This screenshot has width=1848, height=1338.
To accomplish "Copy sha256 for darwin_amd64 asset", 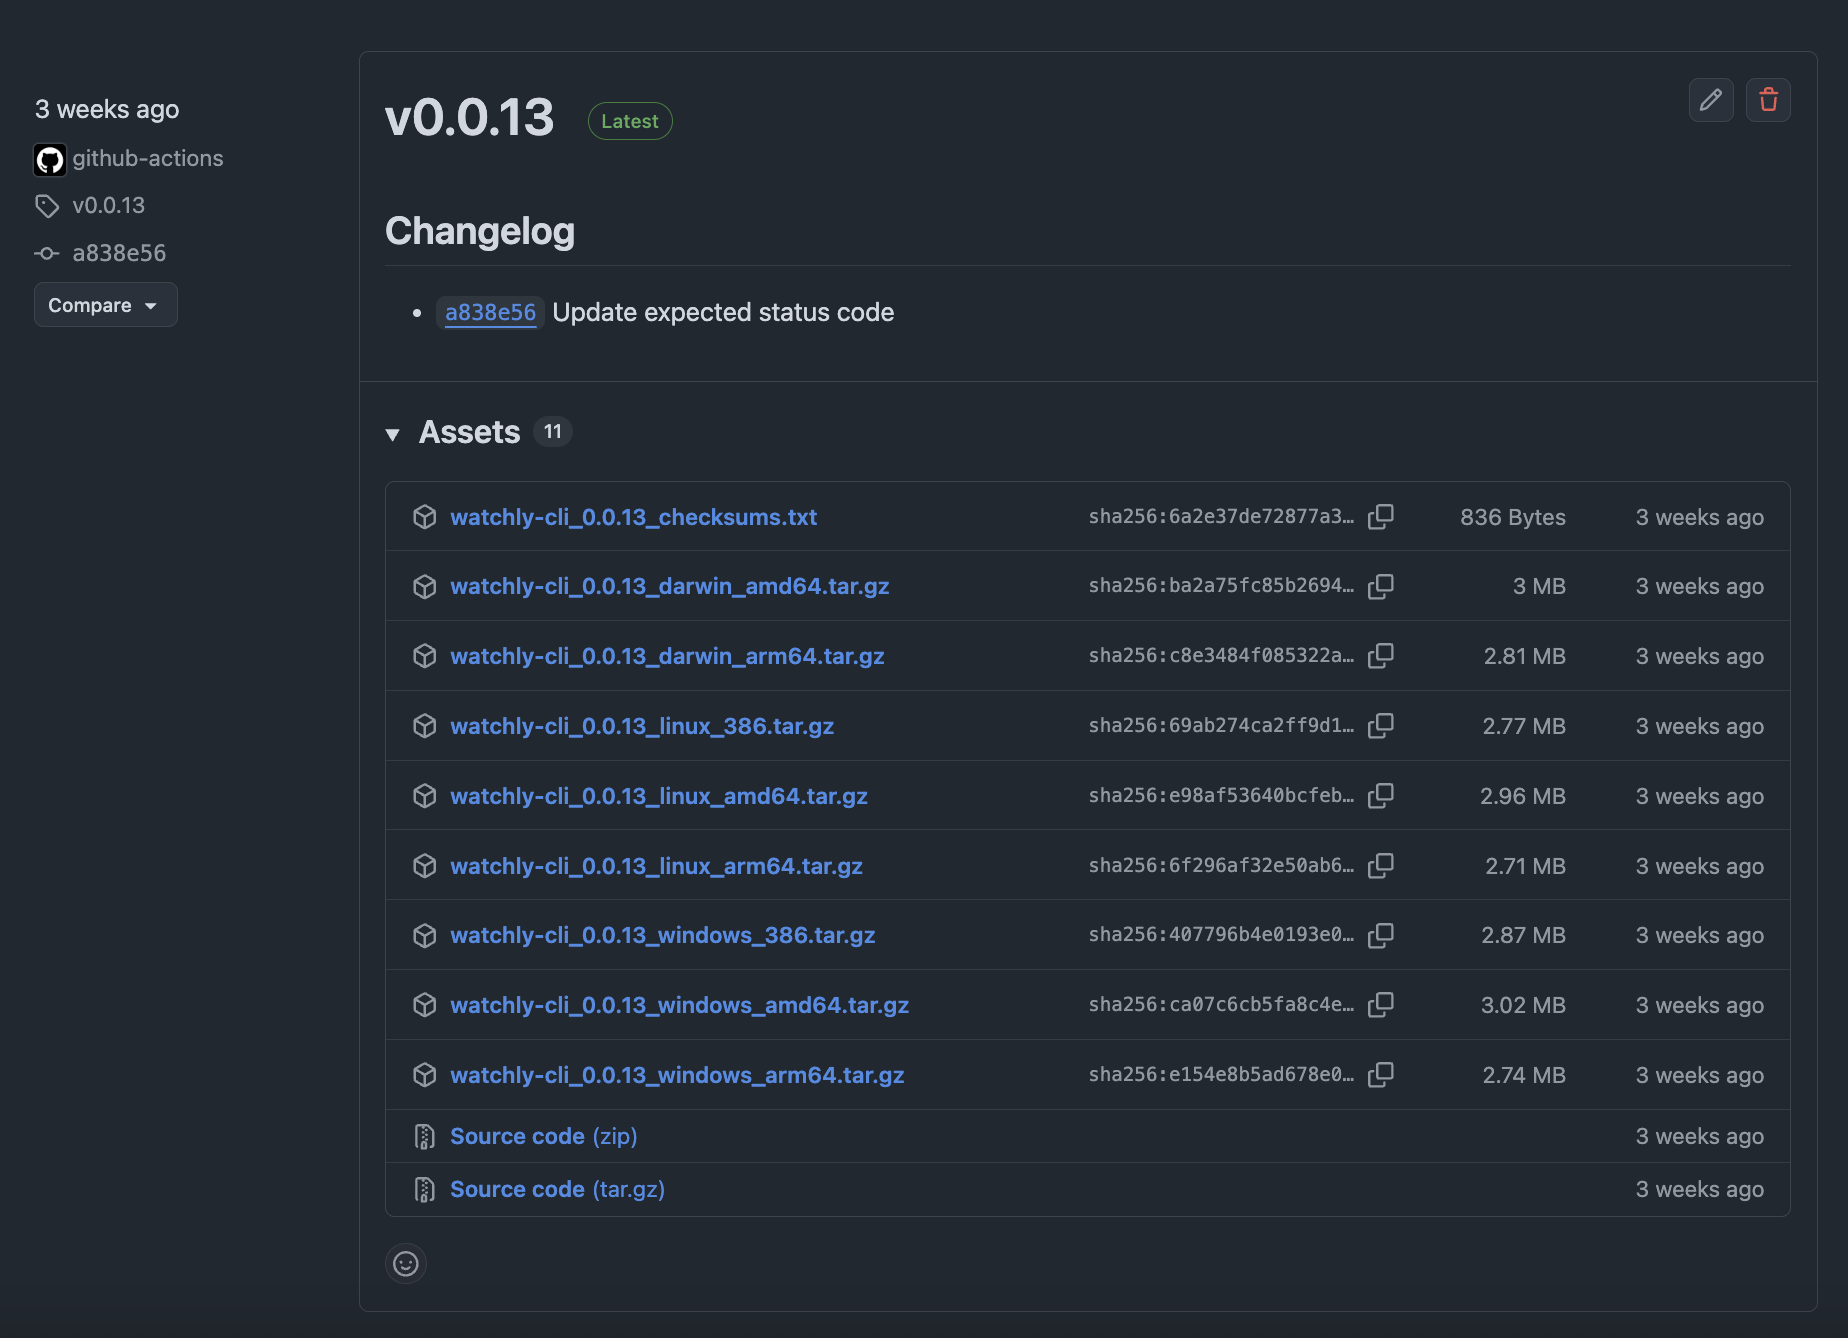I will coord(1381,586).
